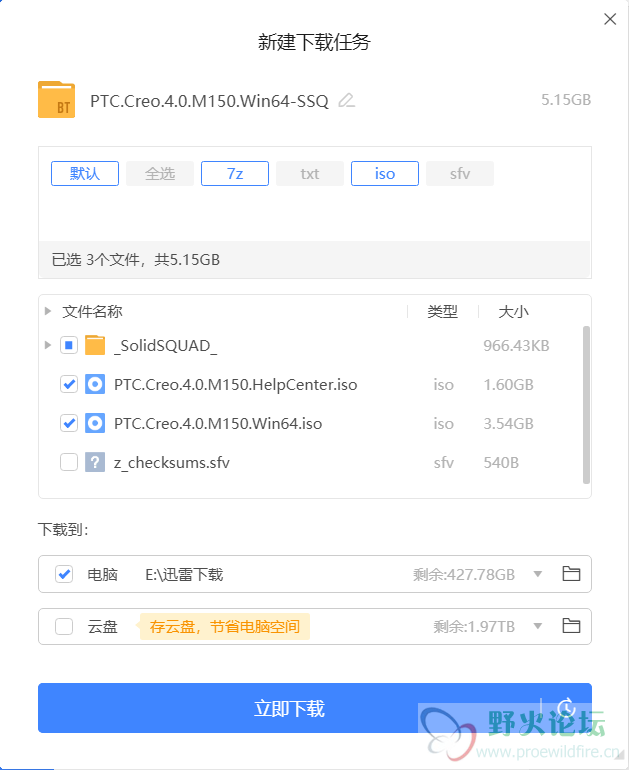Screen dimensions: 629x770
Task: Click the 1.60GB size value
Action: (508, 385)
